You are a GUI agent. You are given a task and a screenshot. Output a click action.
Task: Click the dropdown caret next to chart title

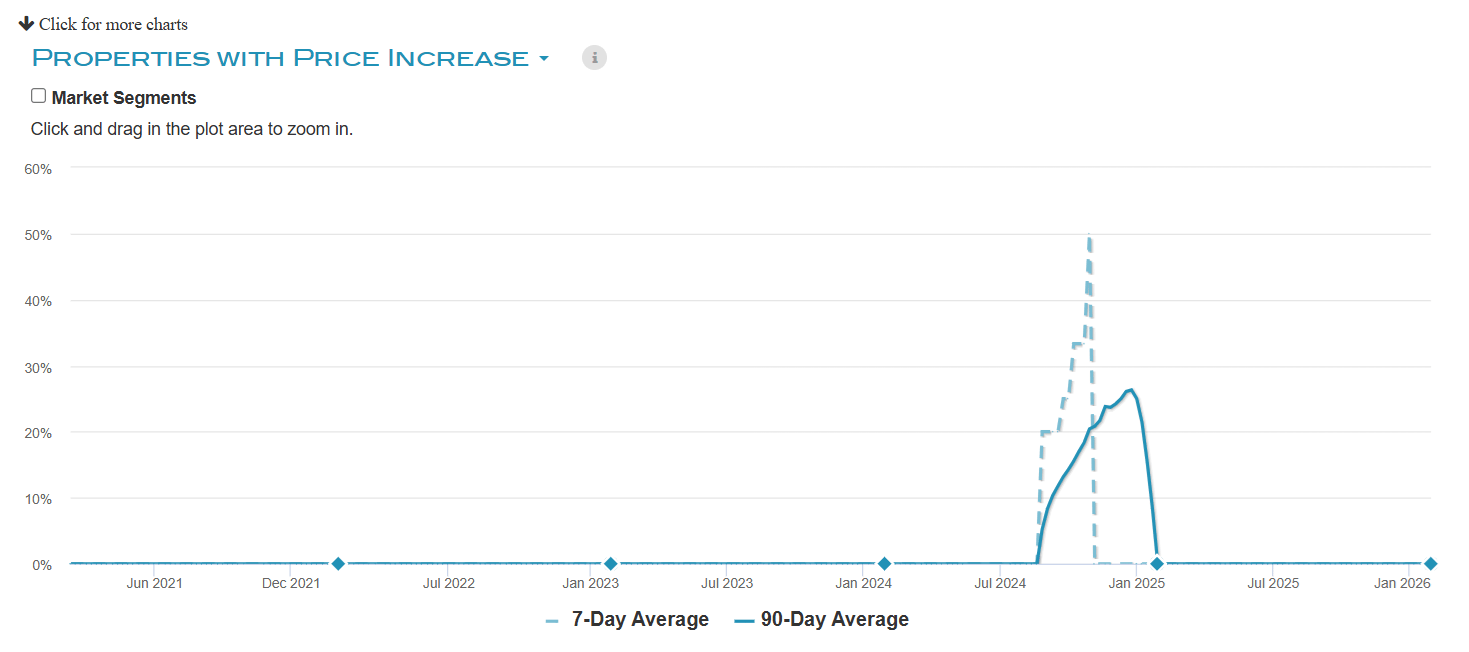544,59
